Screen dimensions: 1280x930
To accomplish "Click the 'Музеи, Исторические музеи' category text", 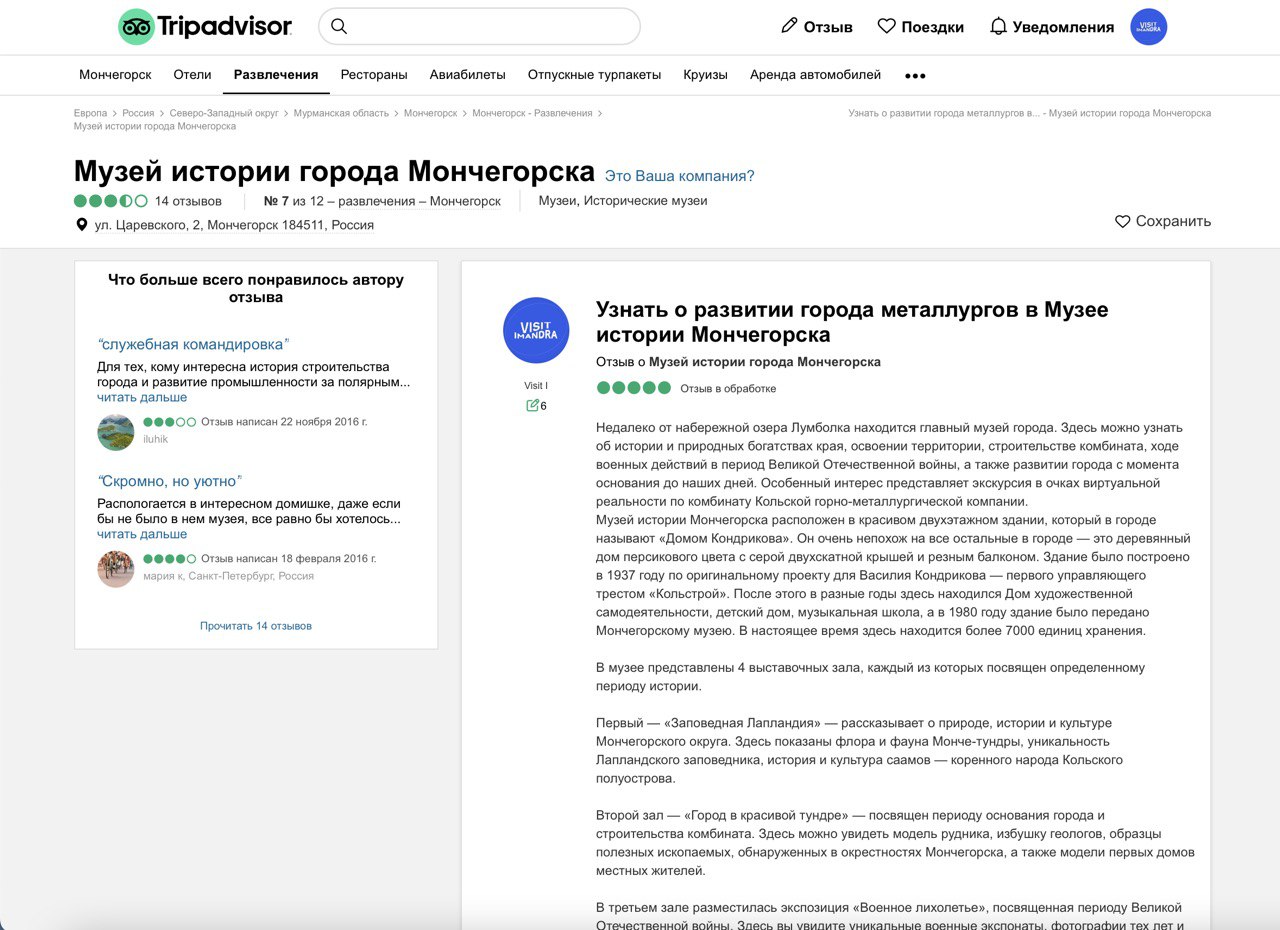I will (623, 201).
